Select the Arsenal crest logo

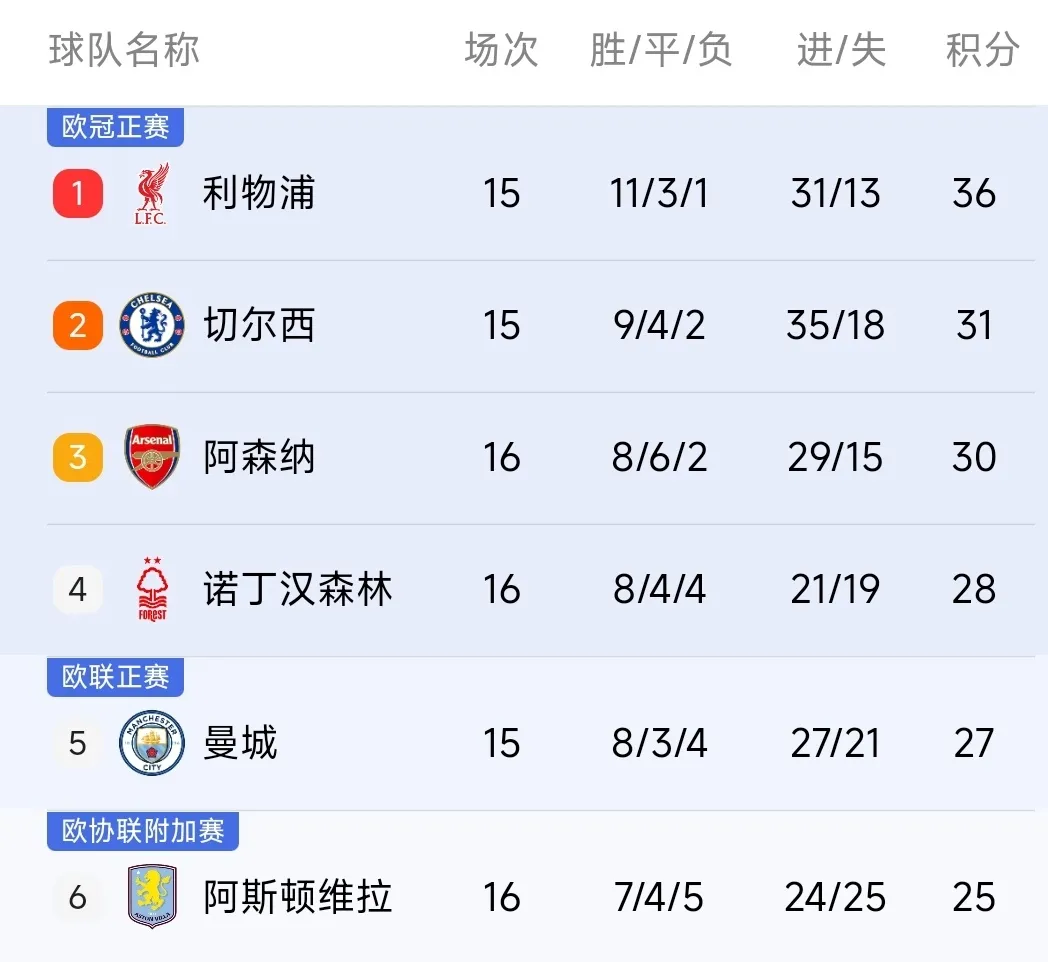coord(152,457)
